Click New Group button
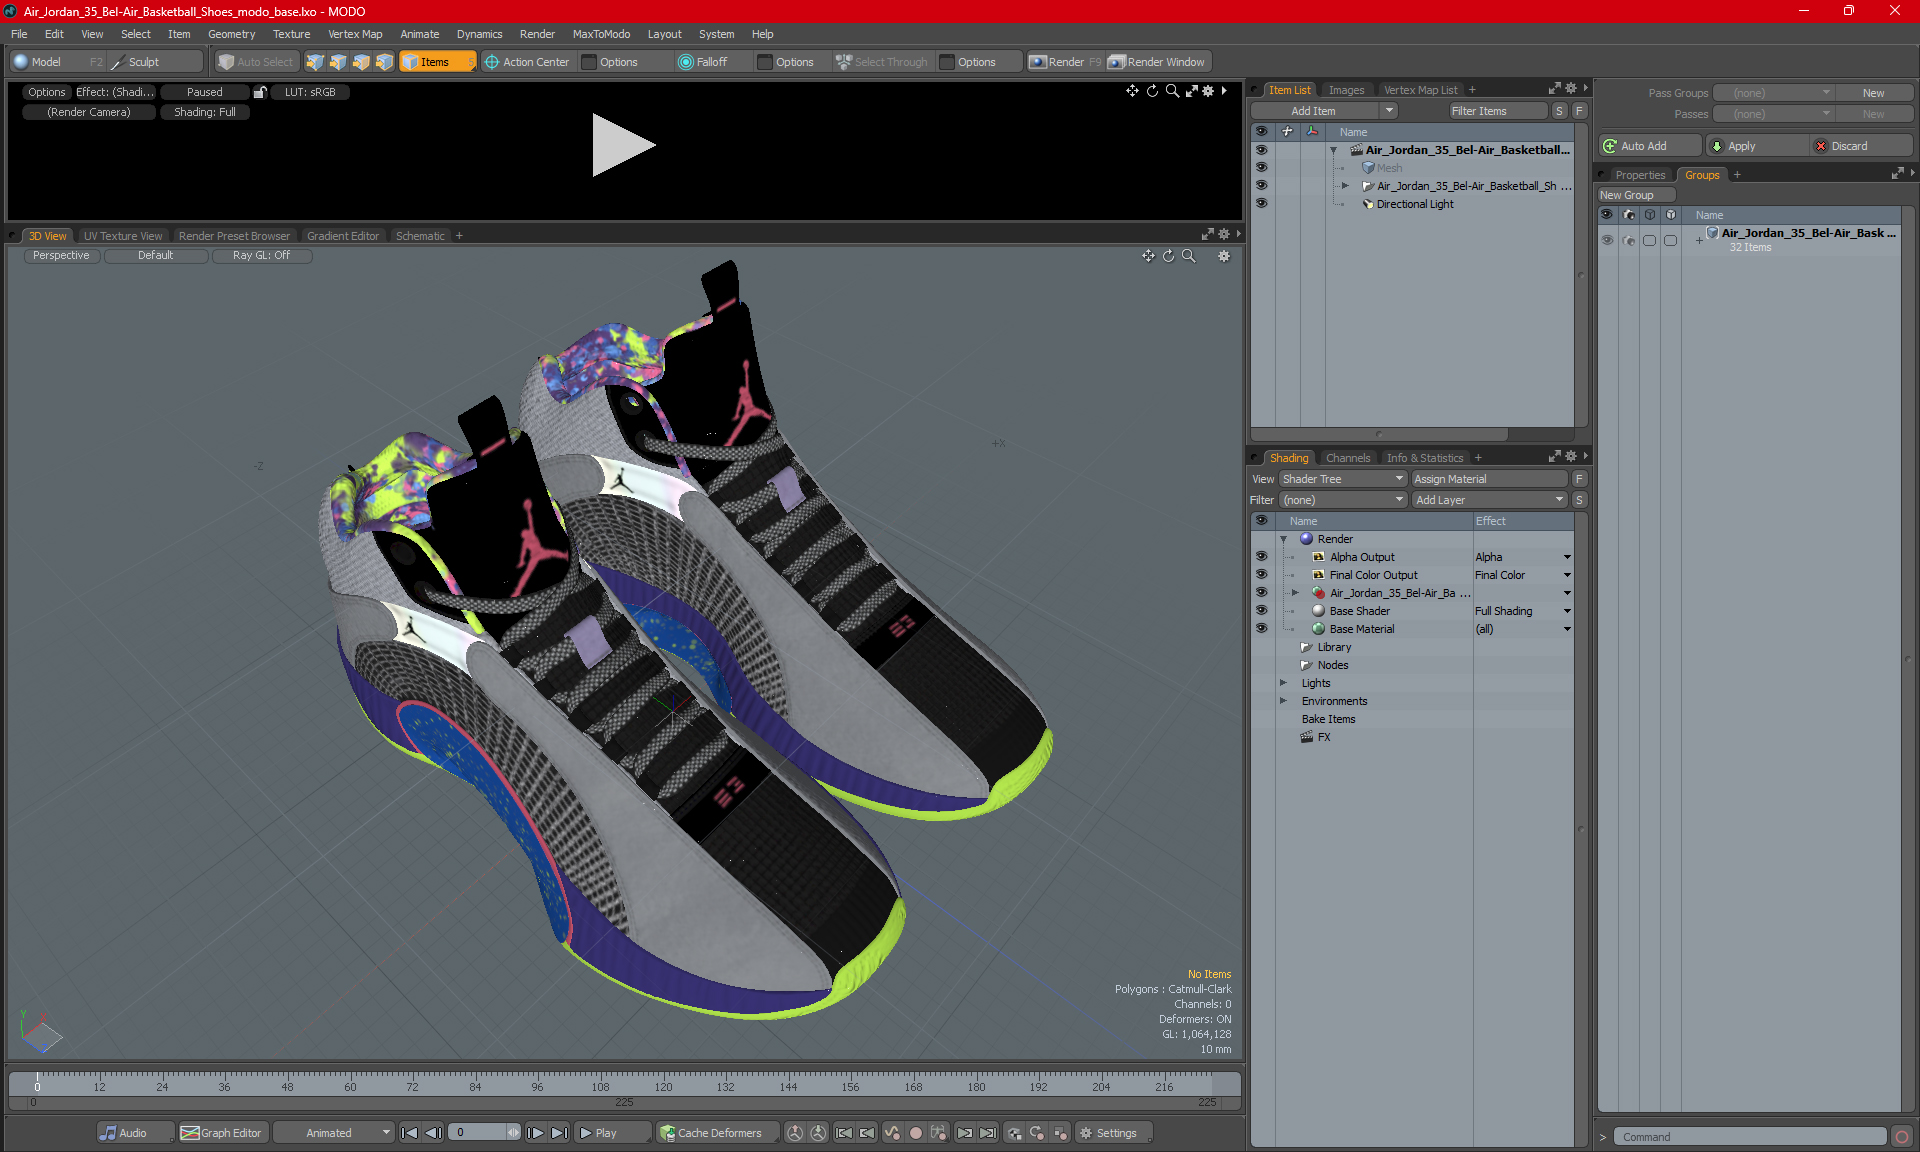The height and width of the screenshot is (1152, 1920). point(1636,195)
